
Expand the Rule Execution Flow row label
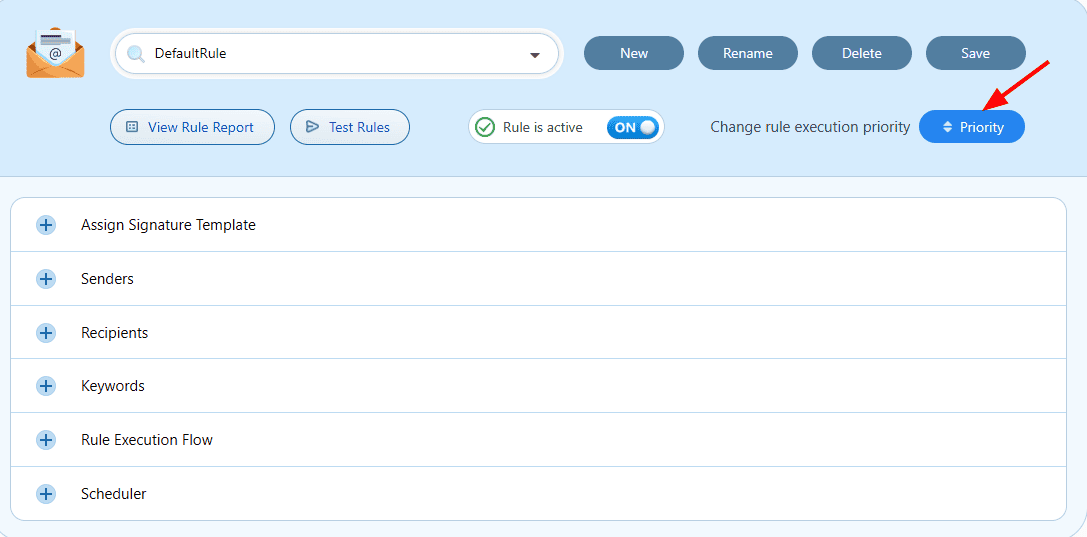(147, 440)
